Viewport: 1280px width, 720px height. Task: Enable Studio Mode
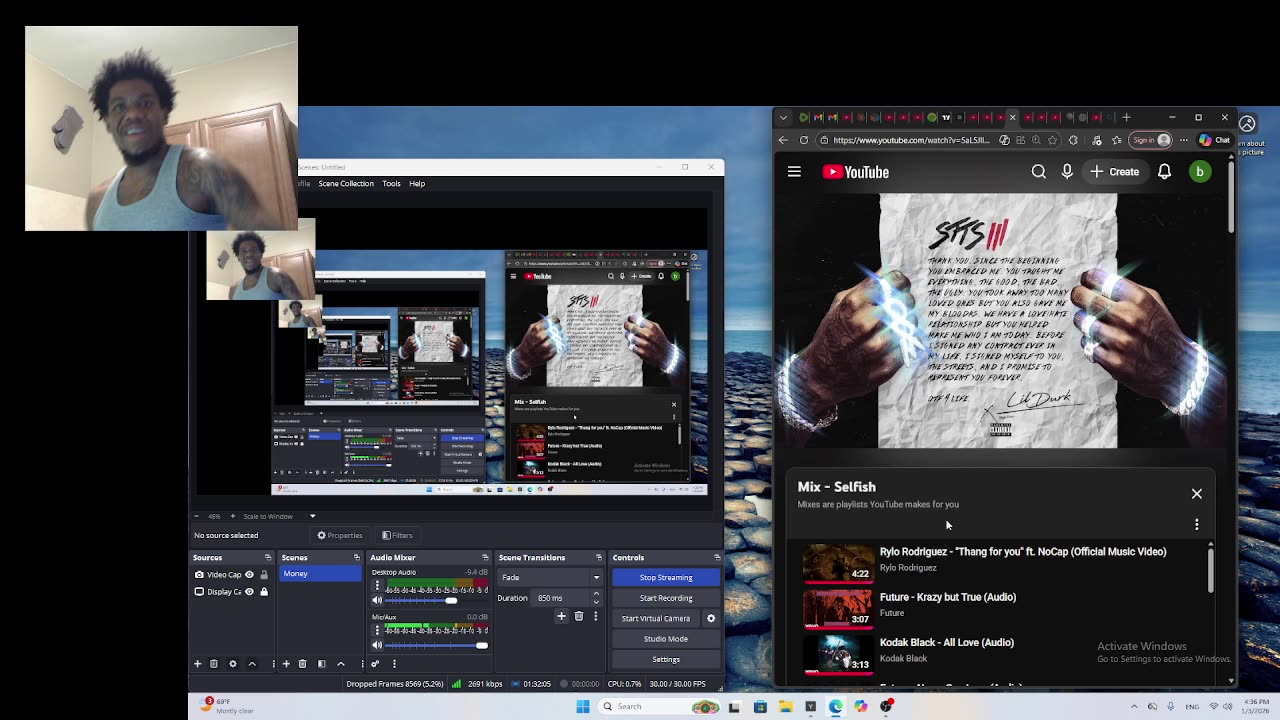tap(666, 639)
